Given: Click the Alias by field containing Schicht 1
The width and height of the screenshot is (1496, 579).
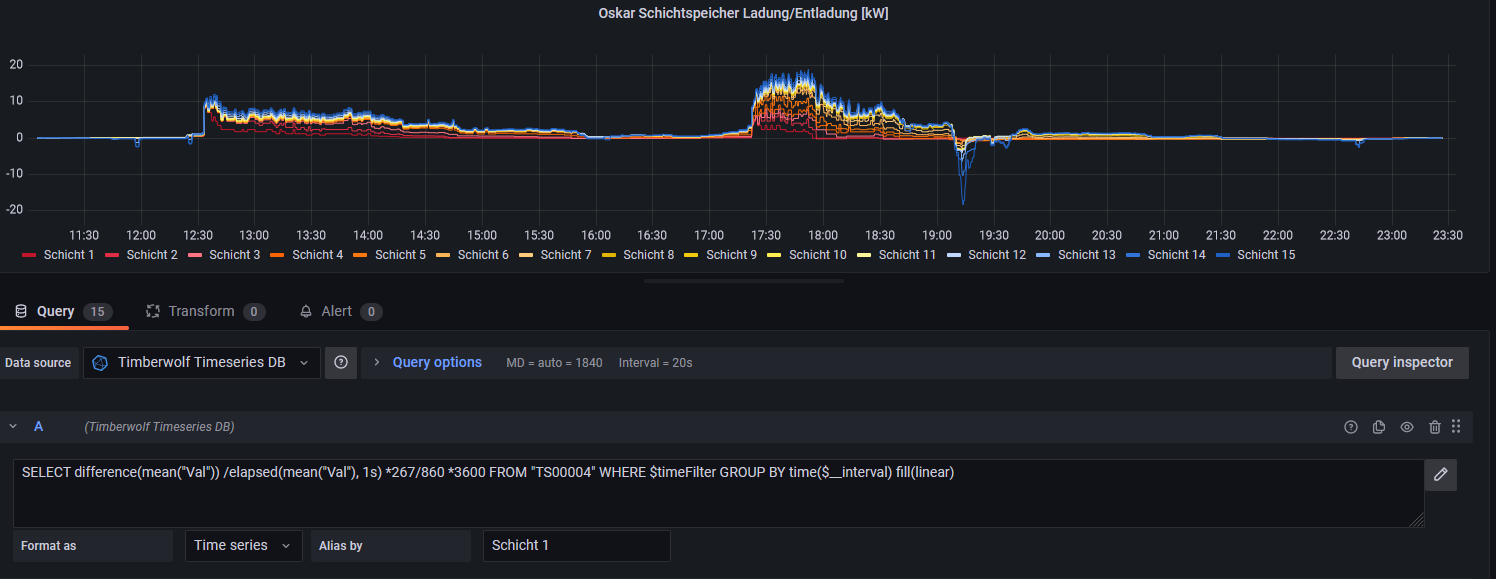Looking at the screenshot, I should point(576,546).
